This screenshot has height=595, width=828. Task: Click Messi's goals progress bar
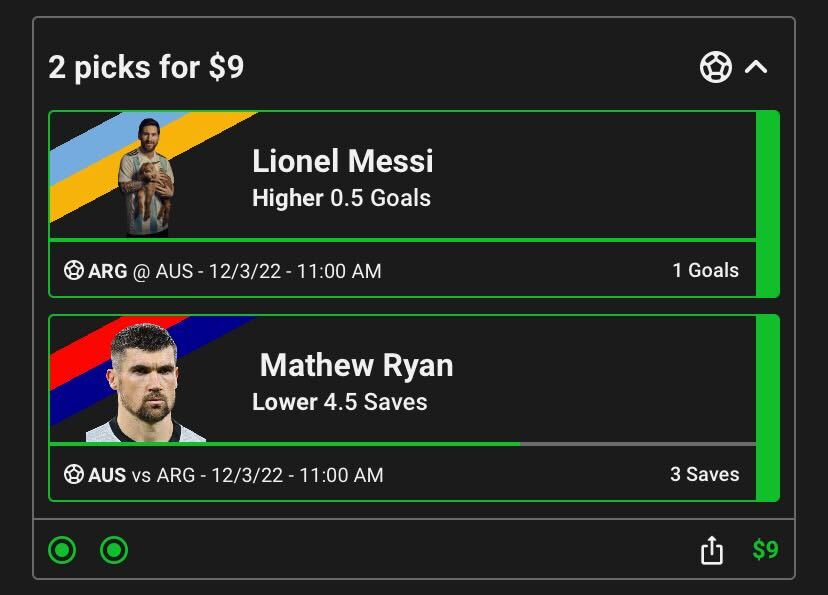[402, 240]
